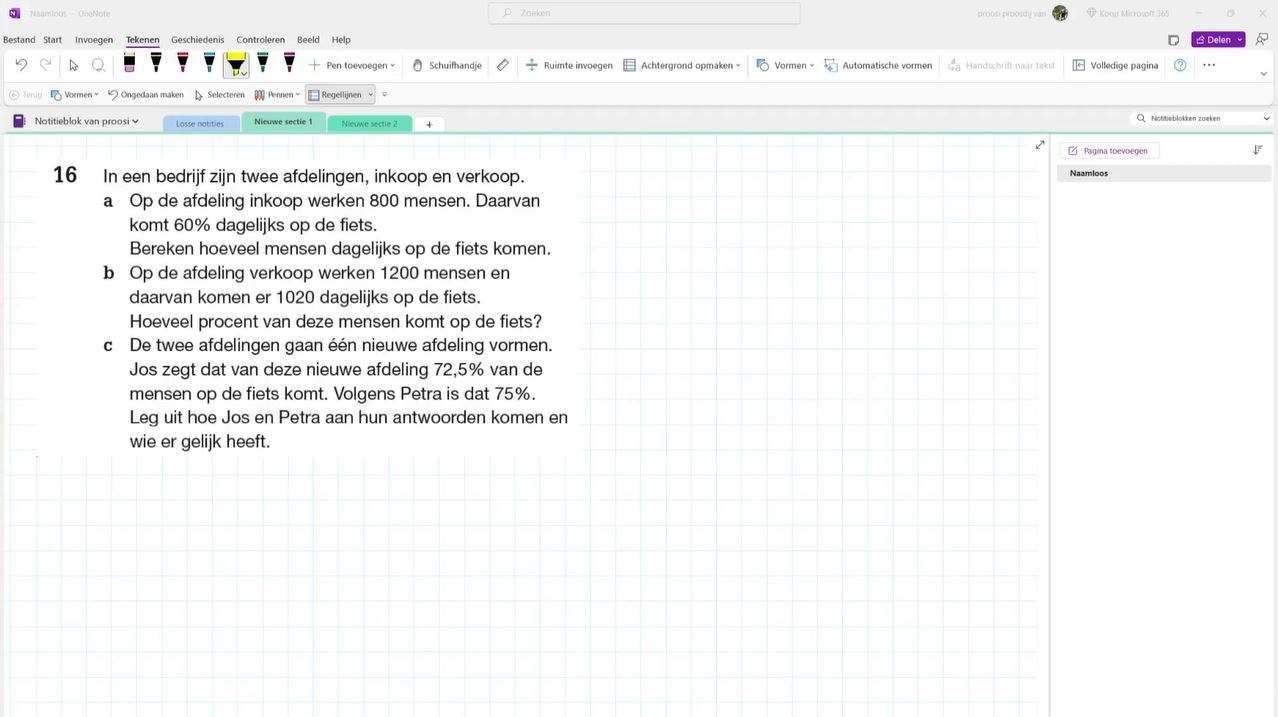This screenshot has height=717, width=1278.
Task: Click the Zoeken search box
Action: click(x=644, y=13)
